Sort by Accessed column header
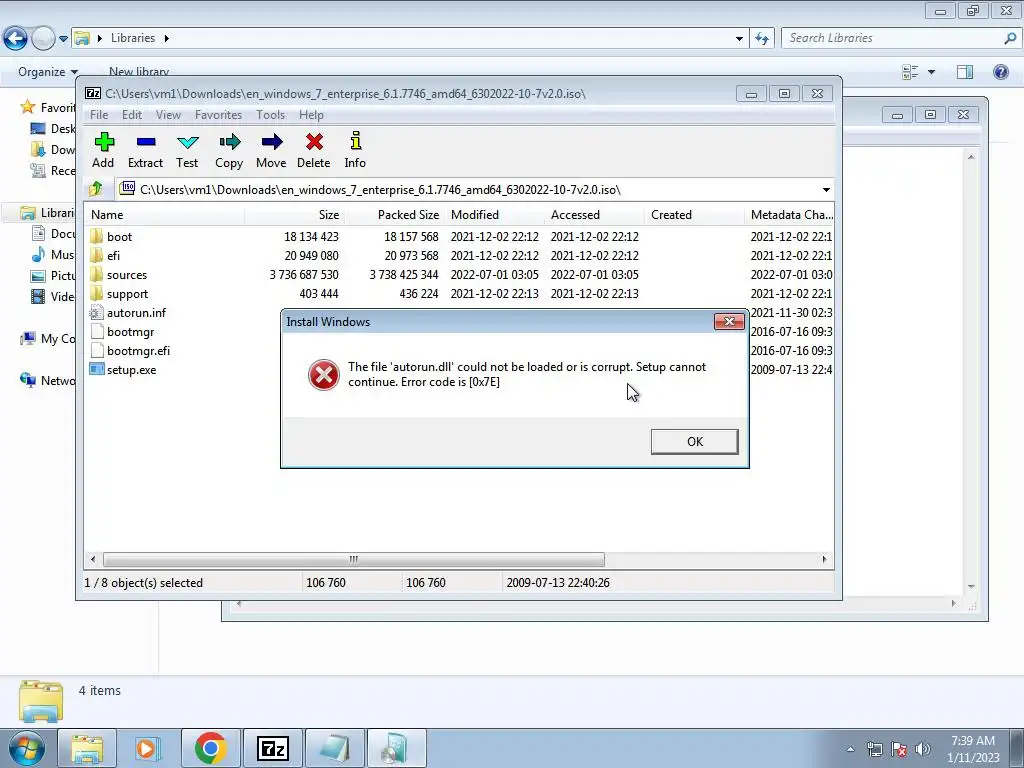 tap(594, 215)
